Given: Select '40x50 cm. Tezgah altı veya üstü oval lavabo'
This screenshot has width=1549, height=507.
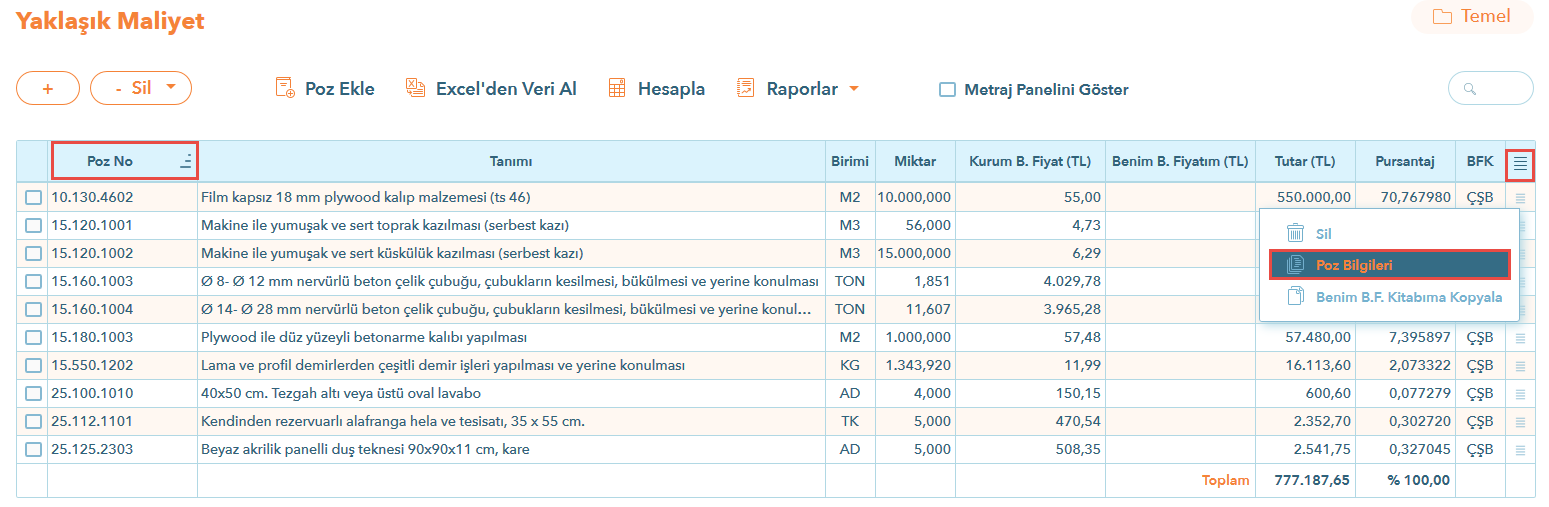Looking at the screenshot, I should tap(511, 394).
